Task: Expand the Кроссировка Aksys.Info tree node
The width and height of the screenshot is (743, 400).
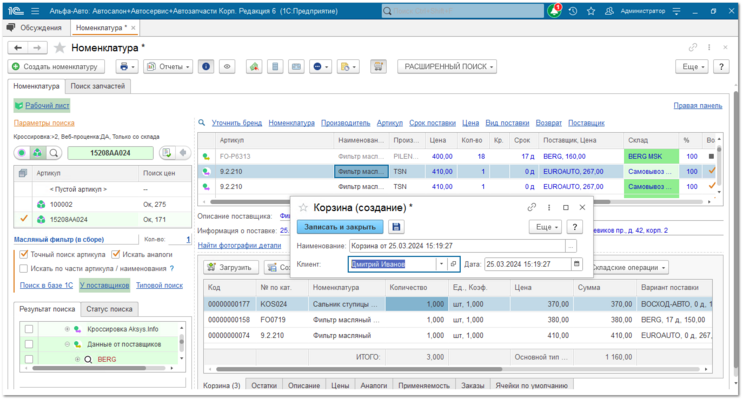Action: click(67, 329)
